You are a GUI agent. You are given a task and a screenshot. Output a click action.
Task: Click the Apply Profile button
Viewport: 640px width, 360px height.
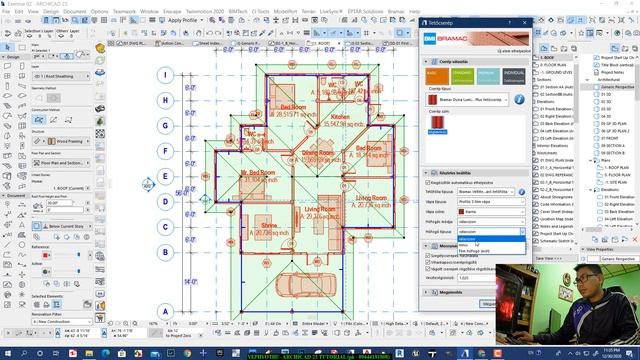click(x=182, y=20)
